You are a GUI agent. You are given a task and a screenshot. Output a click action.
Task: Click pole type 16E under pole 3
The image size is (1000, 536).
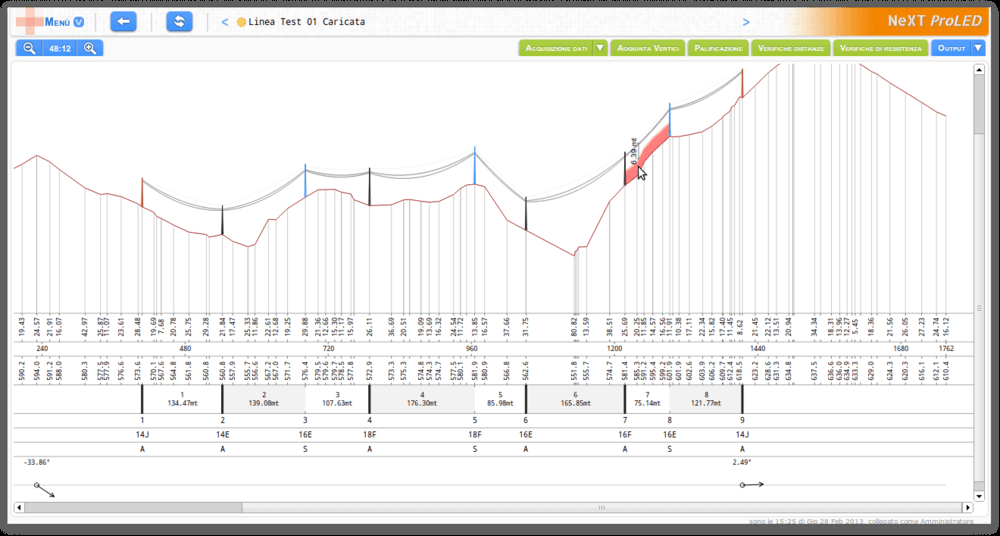[305, 435]
